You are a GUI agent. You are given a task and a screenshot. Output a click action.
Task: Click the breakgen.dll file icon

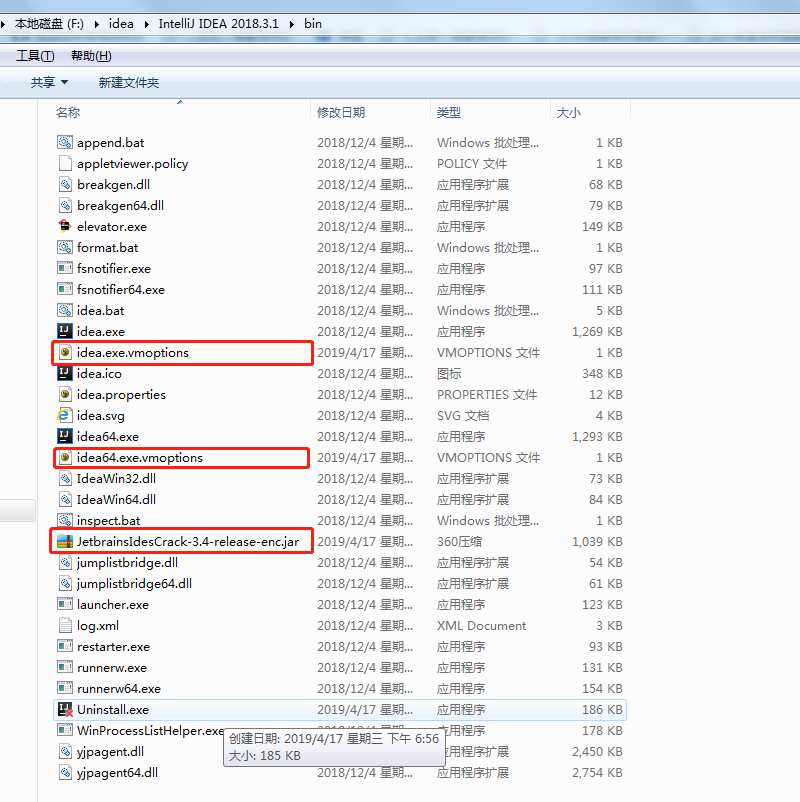[x=65, y=184]
